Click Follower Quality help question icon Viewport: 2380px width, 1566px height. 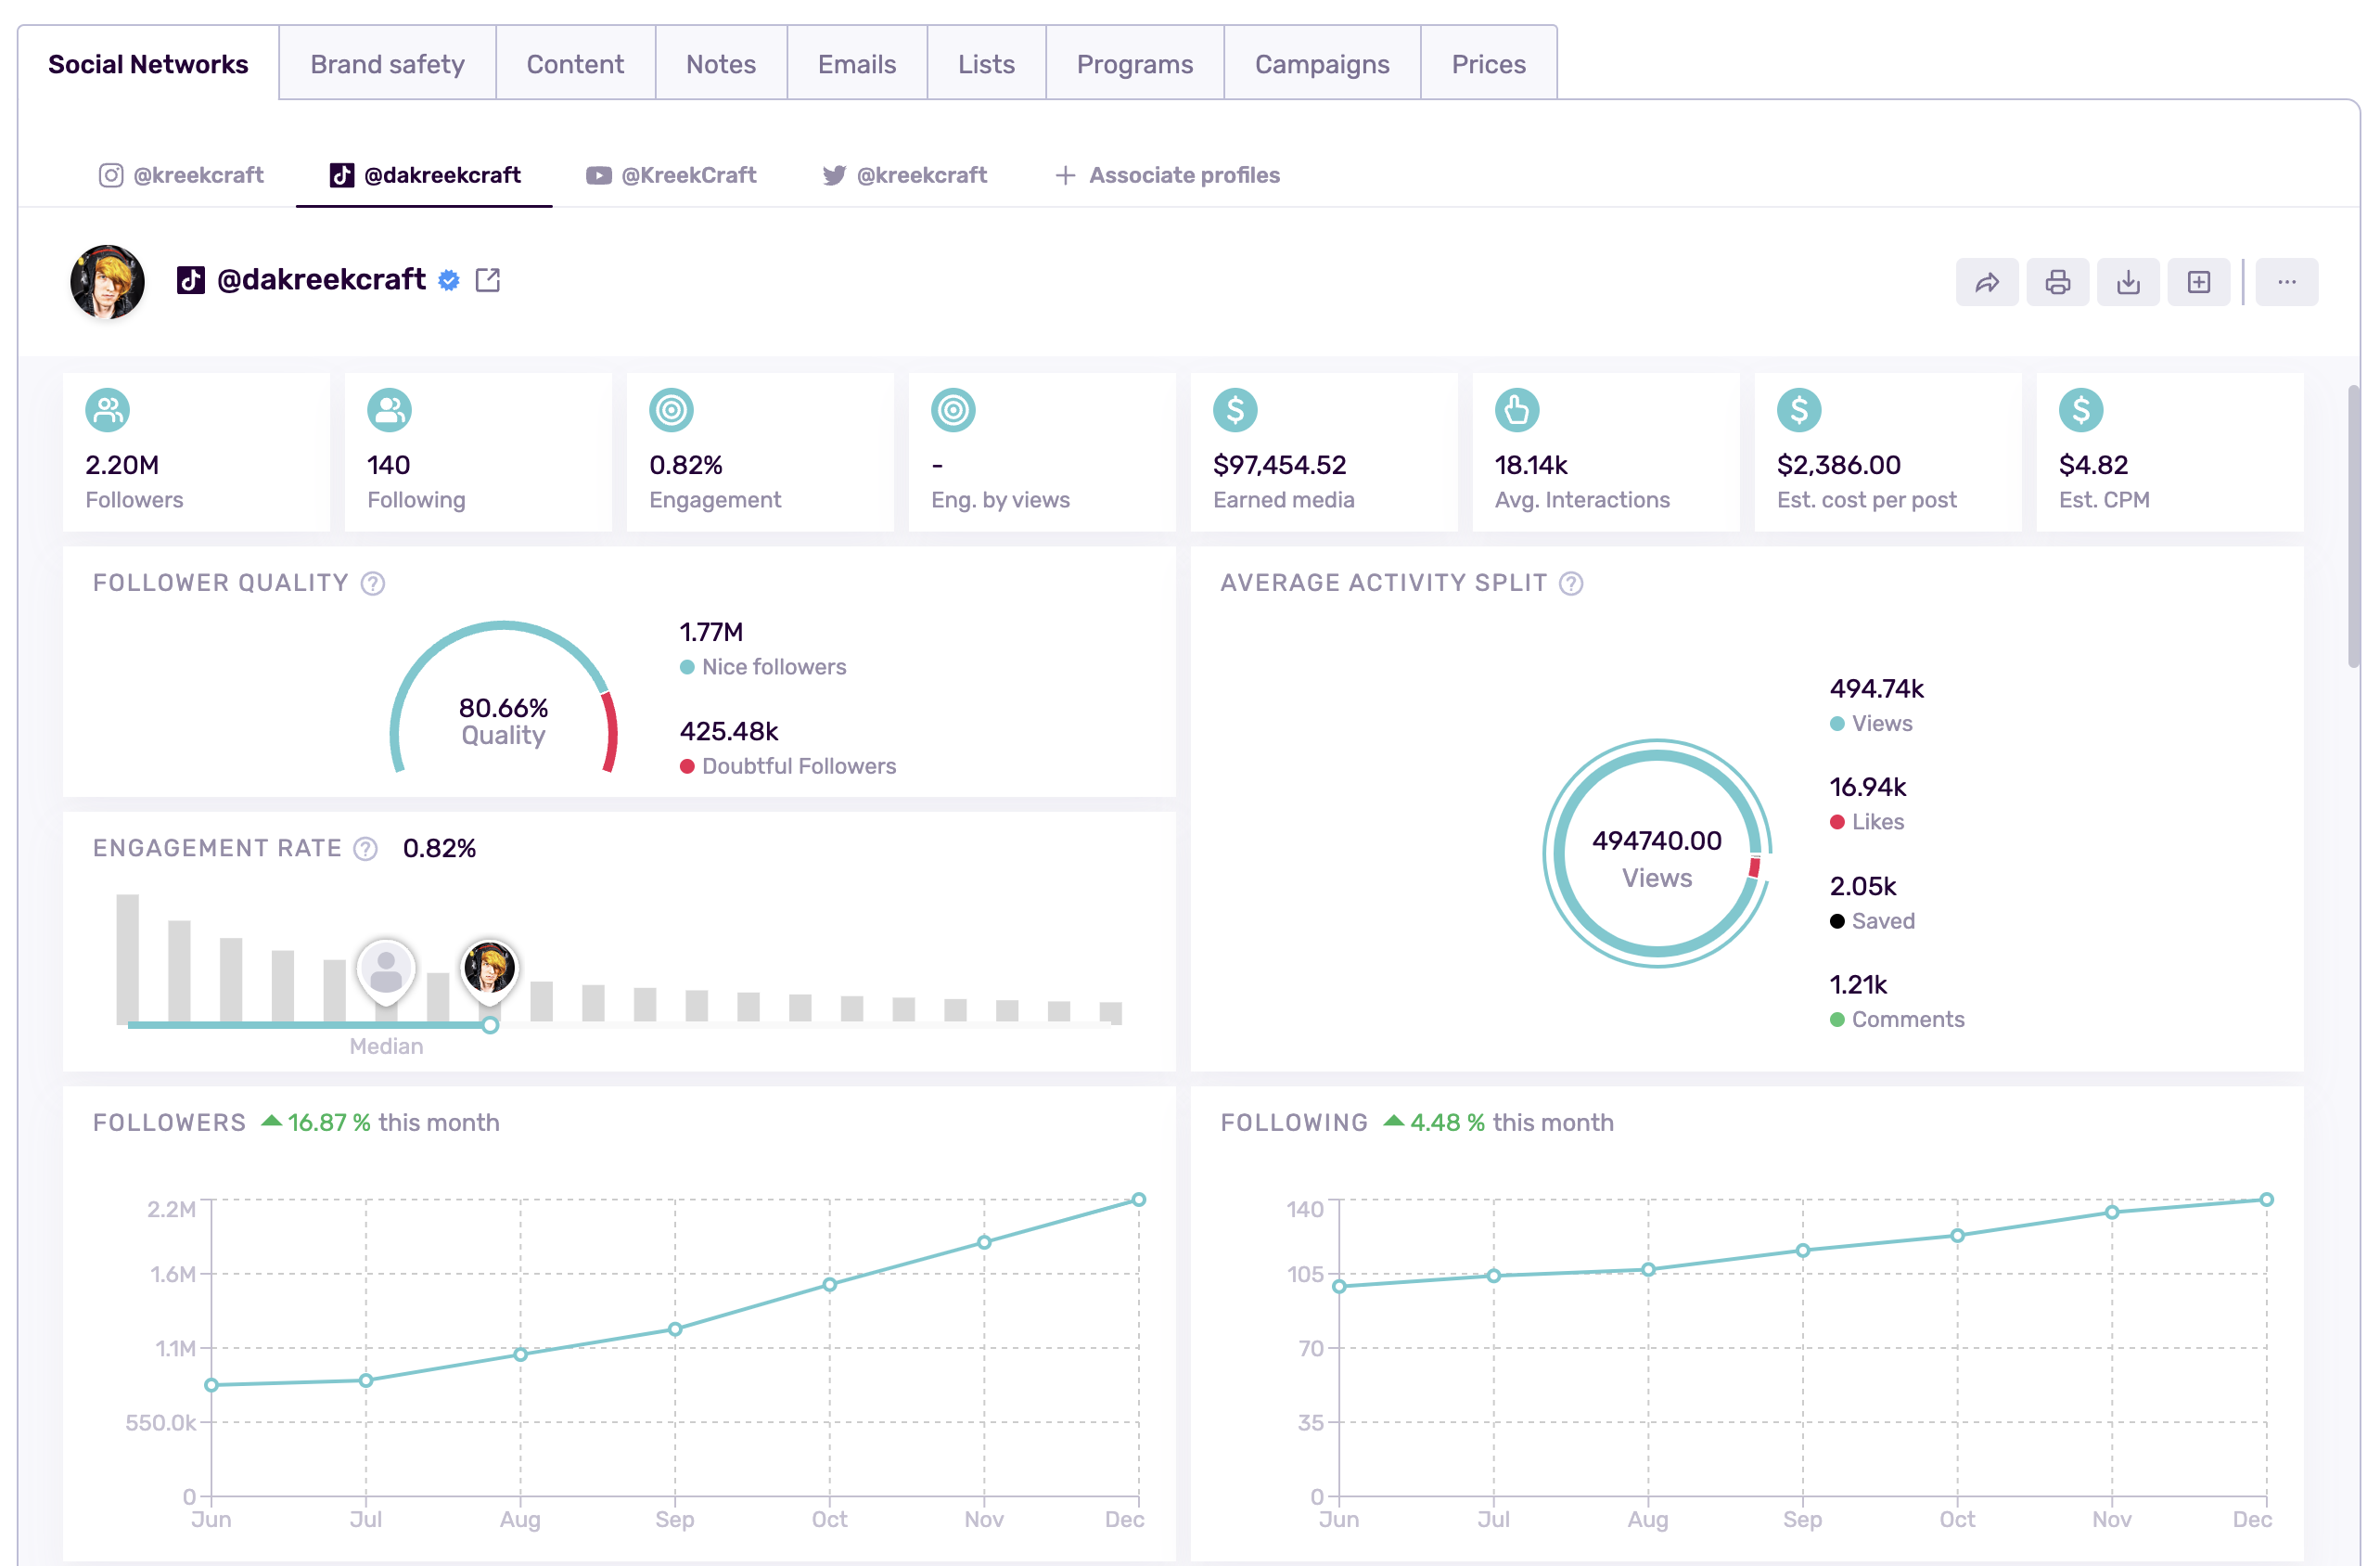point(373,583)
